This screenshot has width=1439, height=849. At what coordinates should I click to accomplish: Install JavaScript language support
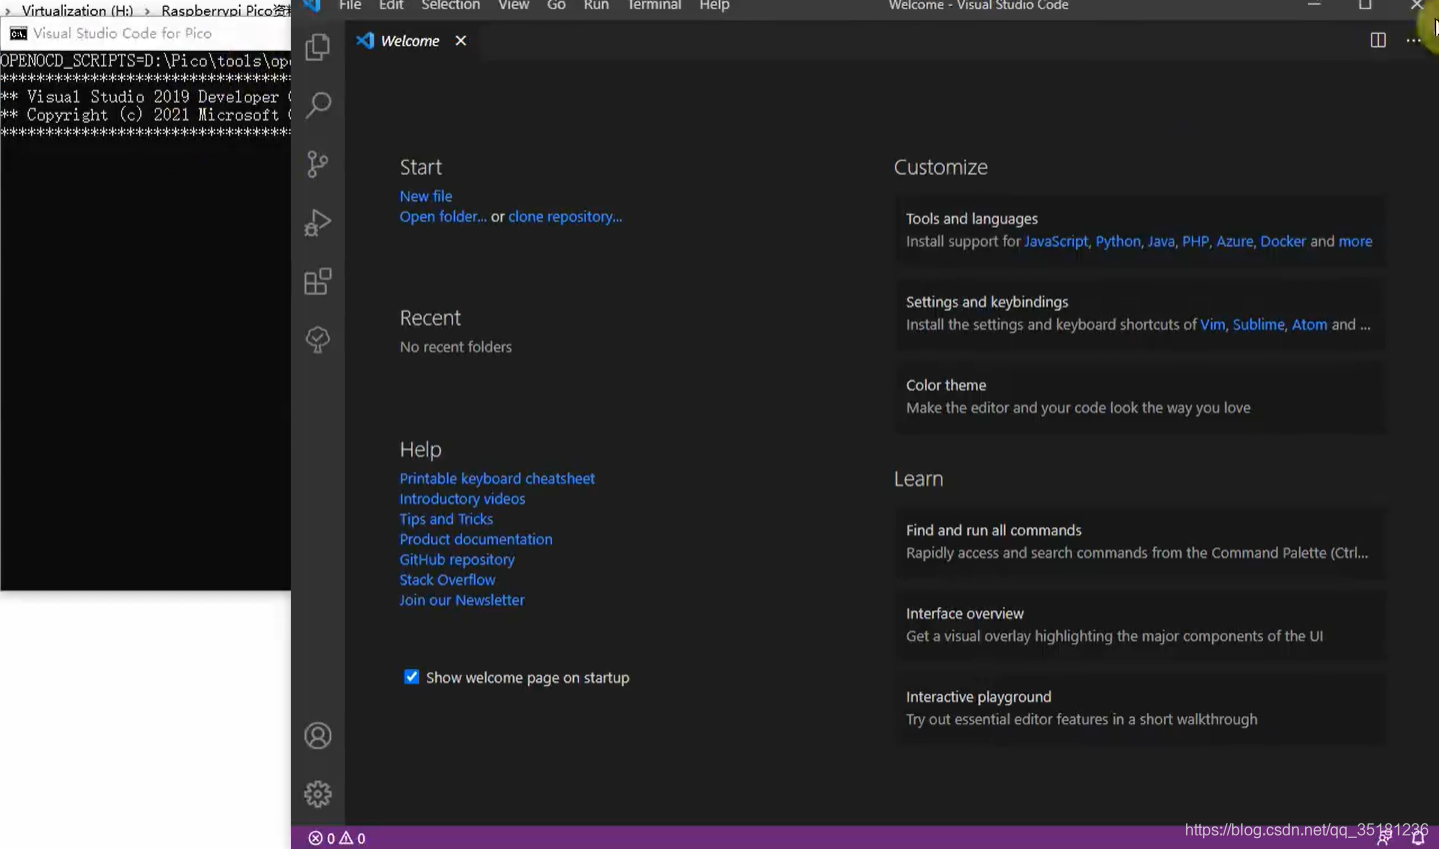(1056, 241)
